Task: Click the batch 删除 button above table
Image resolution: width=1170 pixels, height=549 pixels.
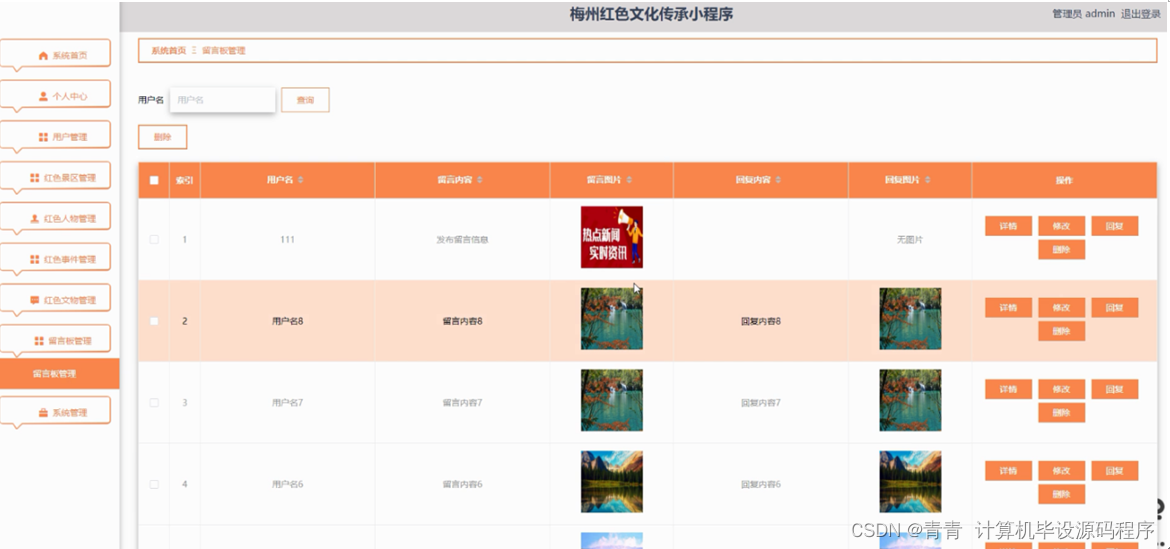Action: click(x=163, y=137)
